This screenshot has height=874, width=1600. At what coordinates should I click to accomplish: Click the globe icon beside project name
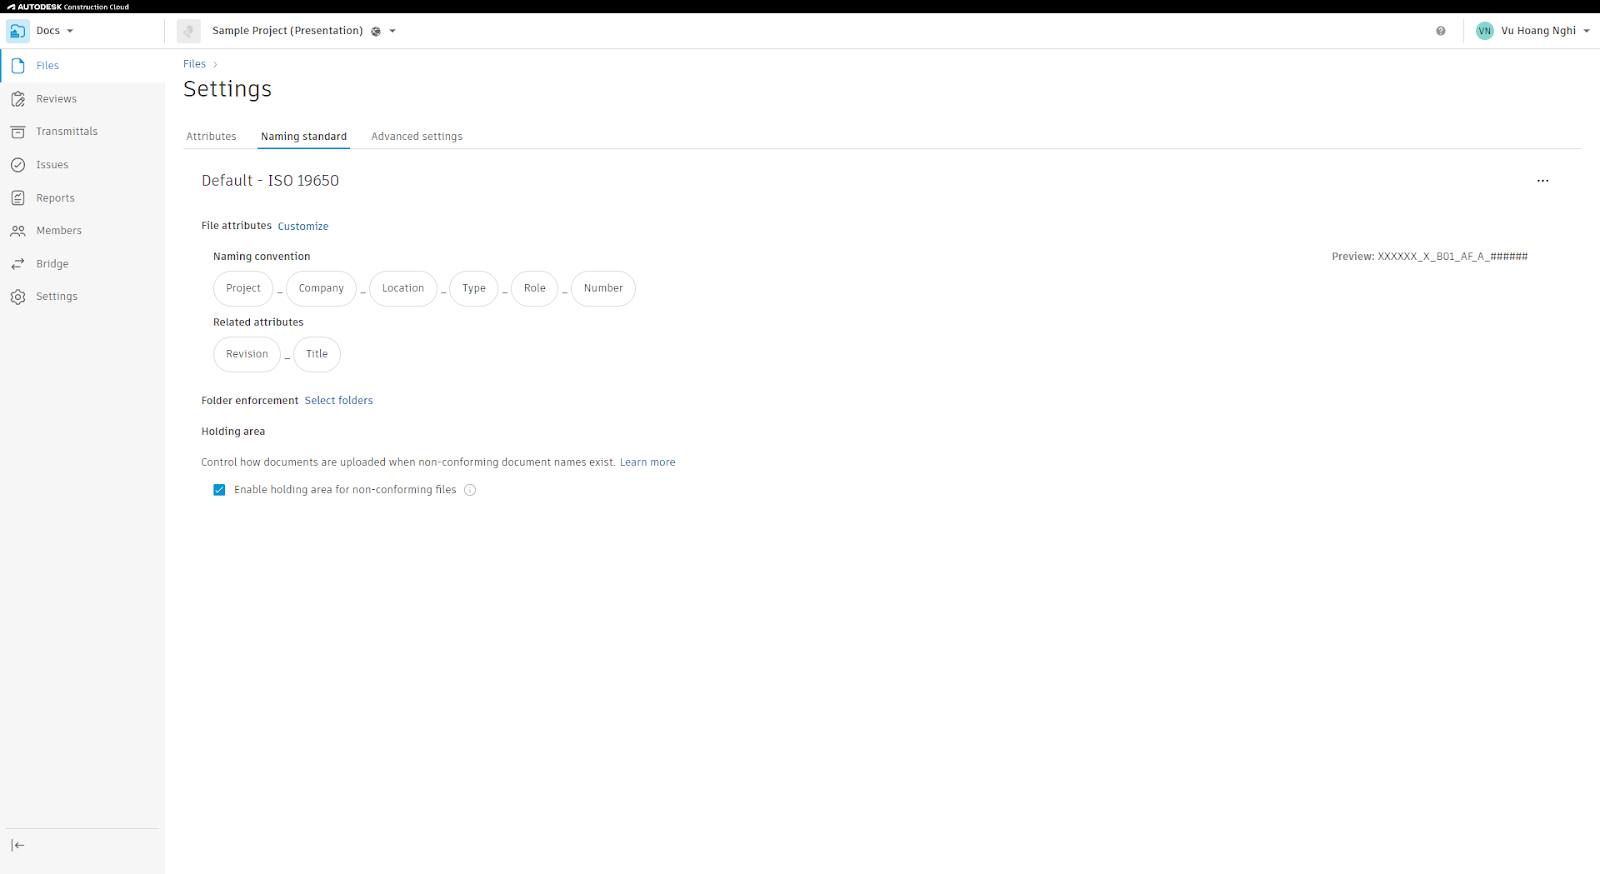[x=376, y=31]
